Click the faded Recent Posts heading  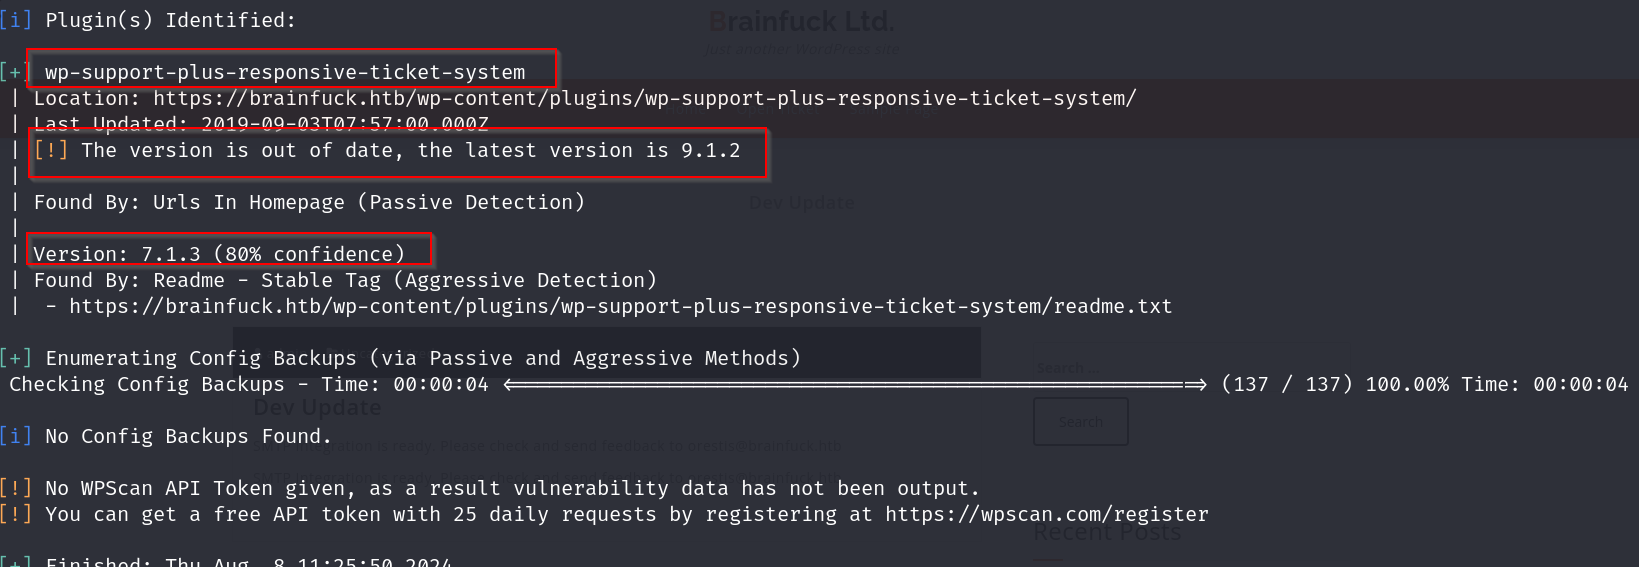pos(1106,533)
